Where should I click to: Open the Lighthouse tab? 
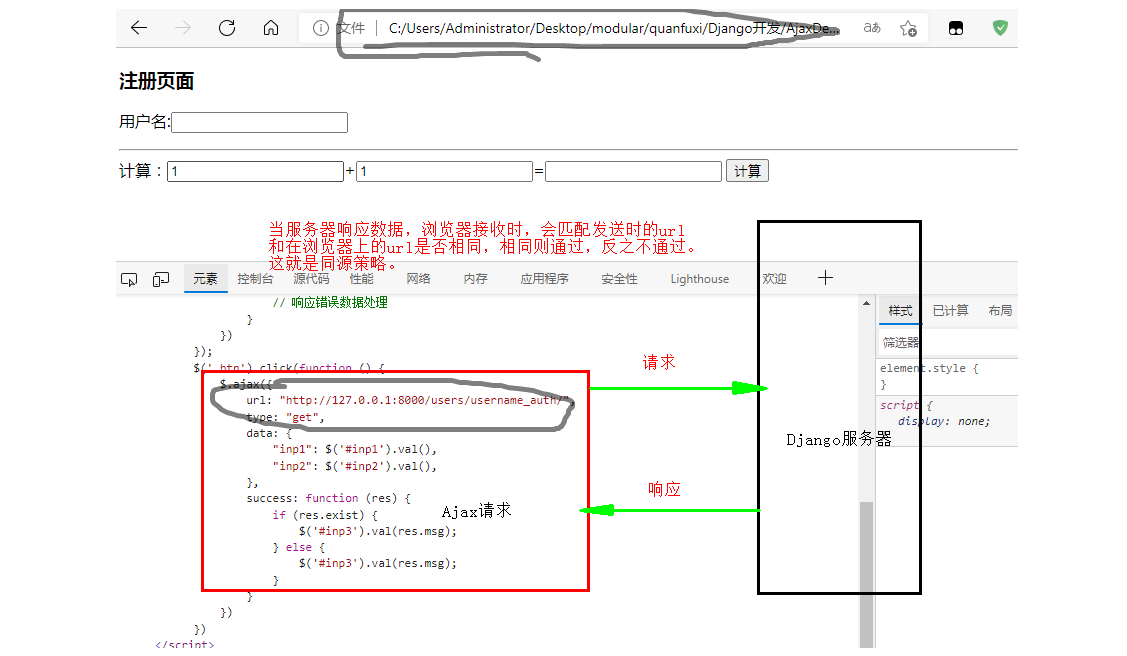699,279
